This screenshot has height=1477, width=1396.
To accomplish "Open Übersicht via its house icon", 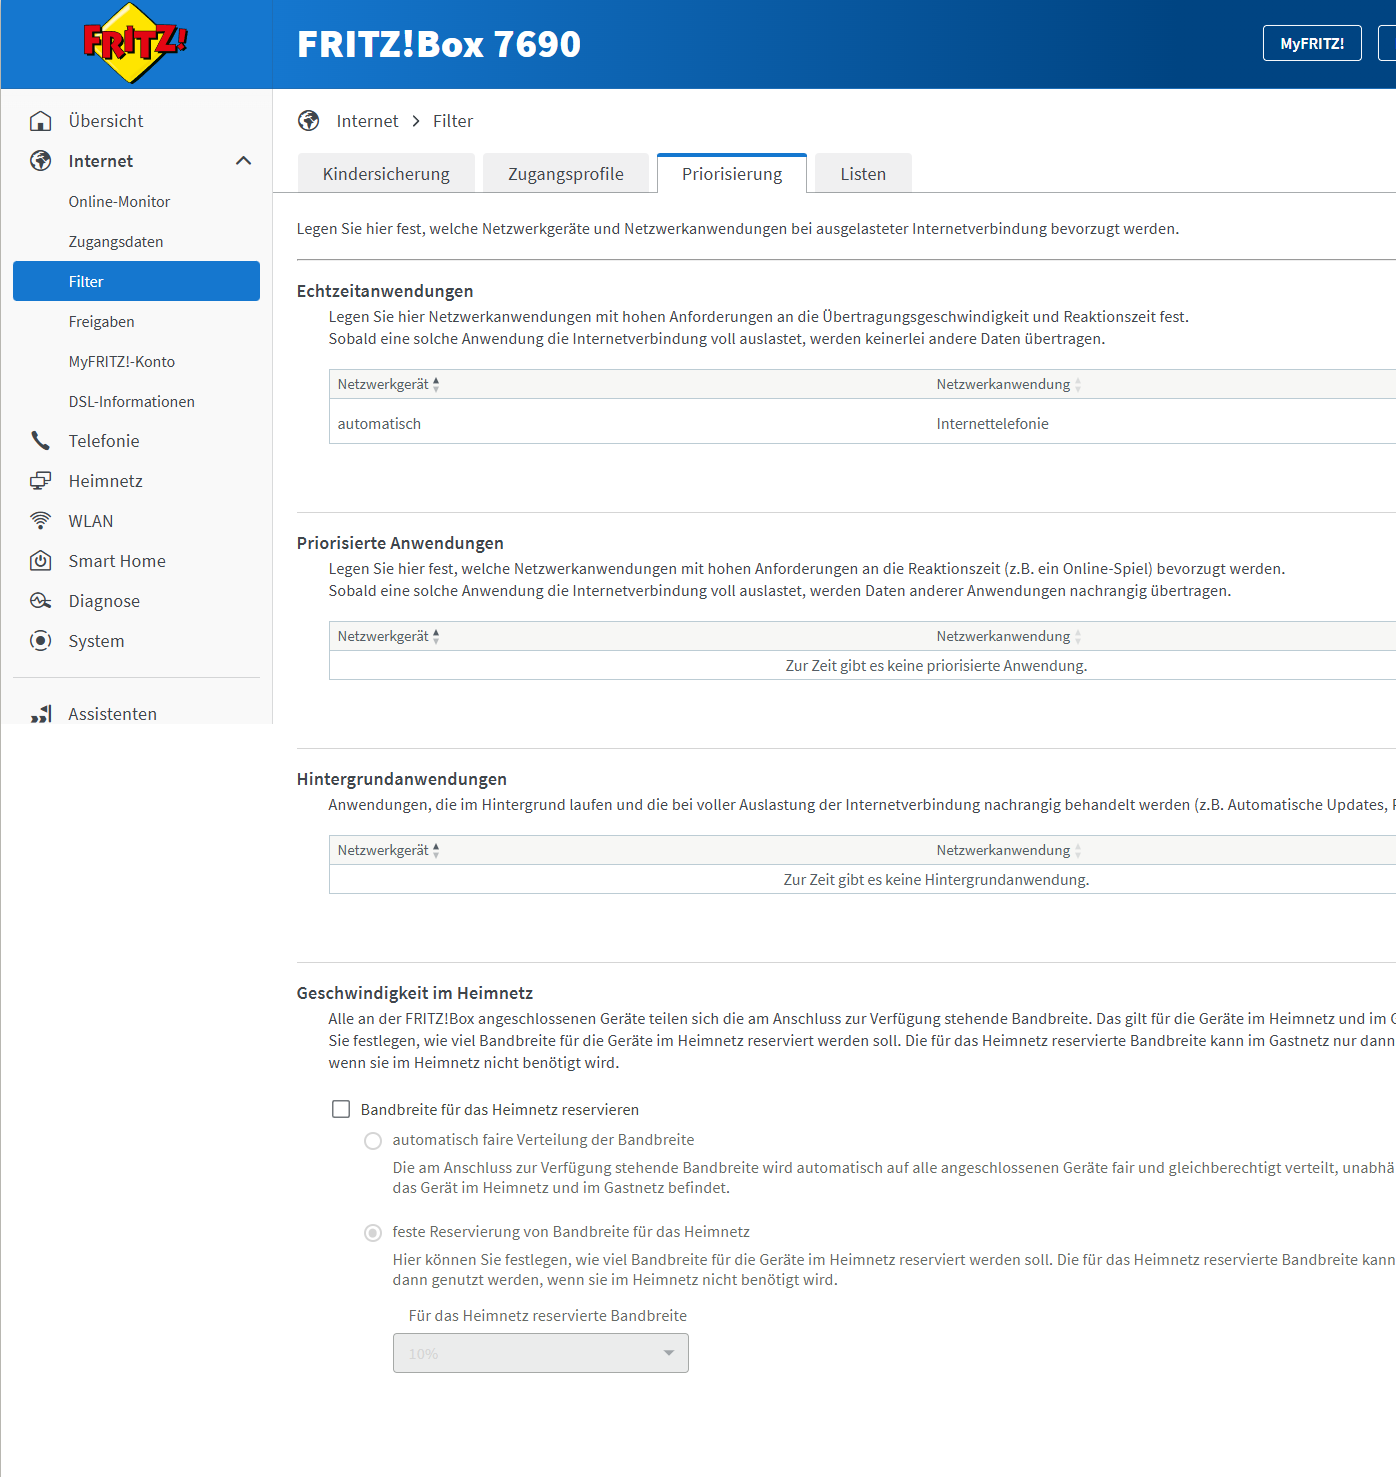I will point(41,121).
